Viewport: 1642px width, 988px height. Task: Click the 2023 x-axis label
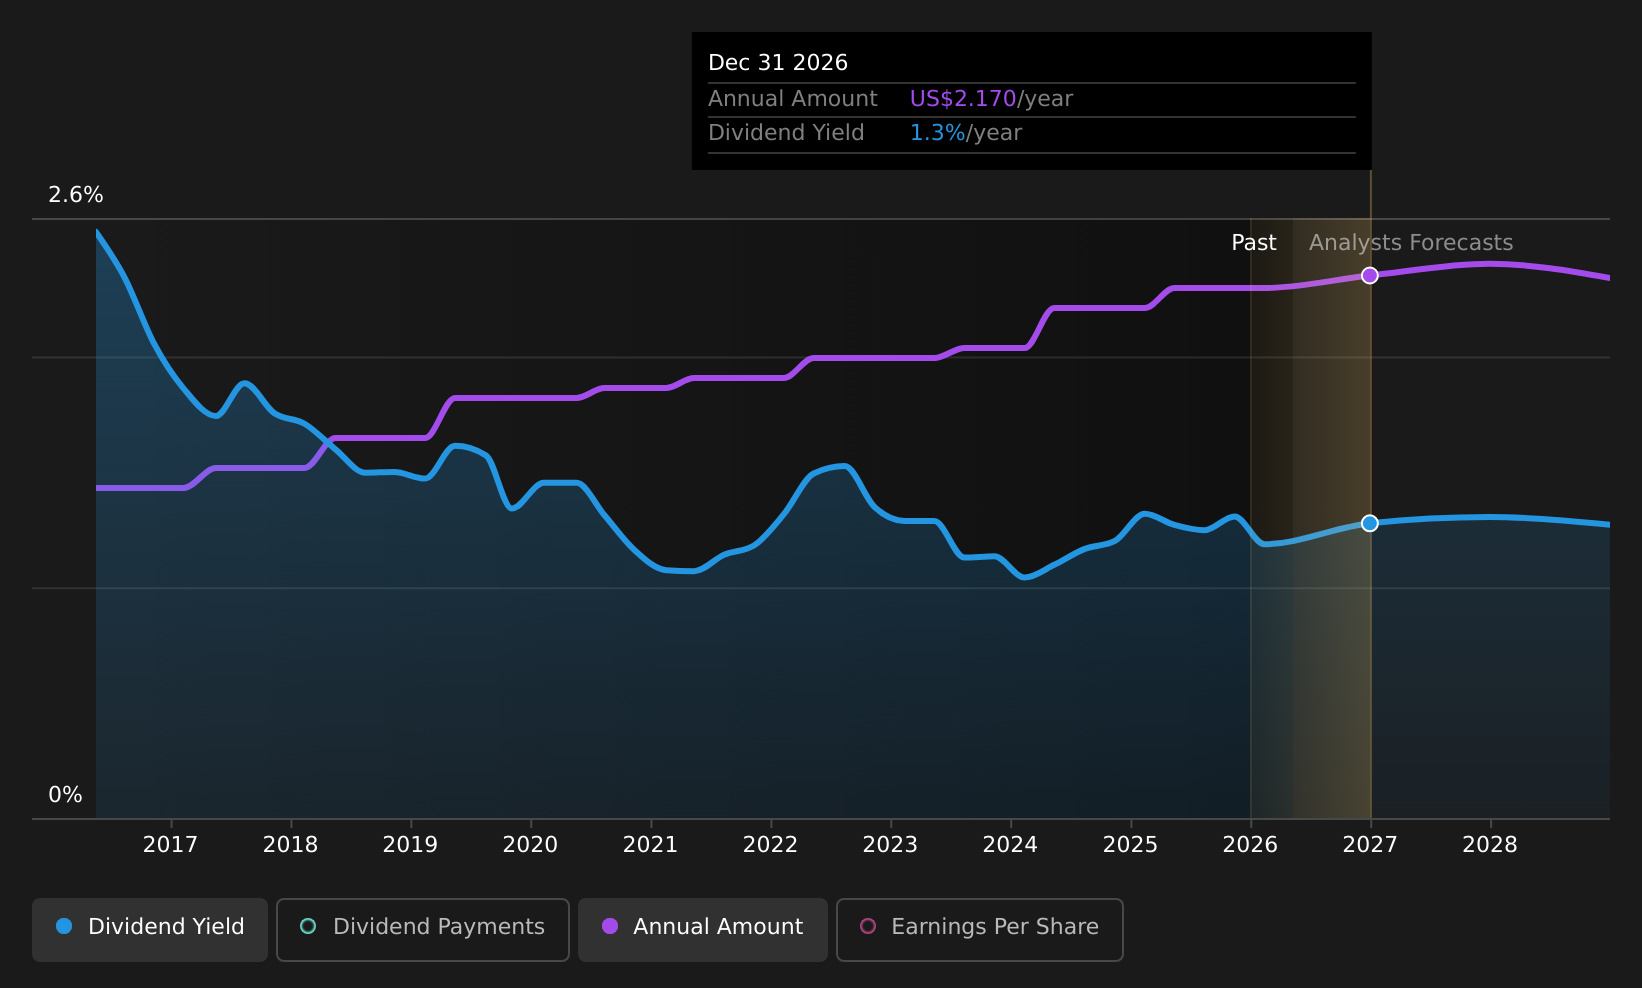[890, 845]
